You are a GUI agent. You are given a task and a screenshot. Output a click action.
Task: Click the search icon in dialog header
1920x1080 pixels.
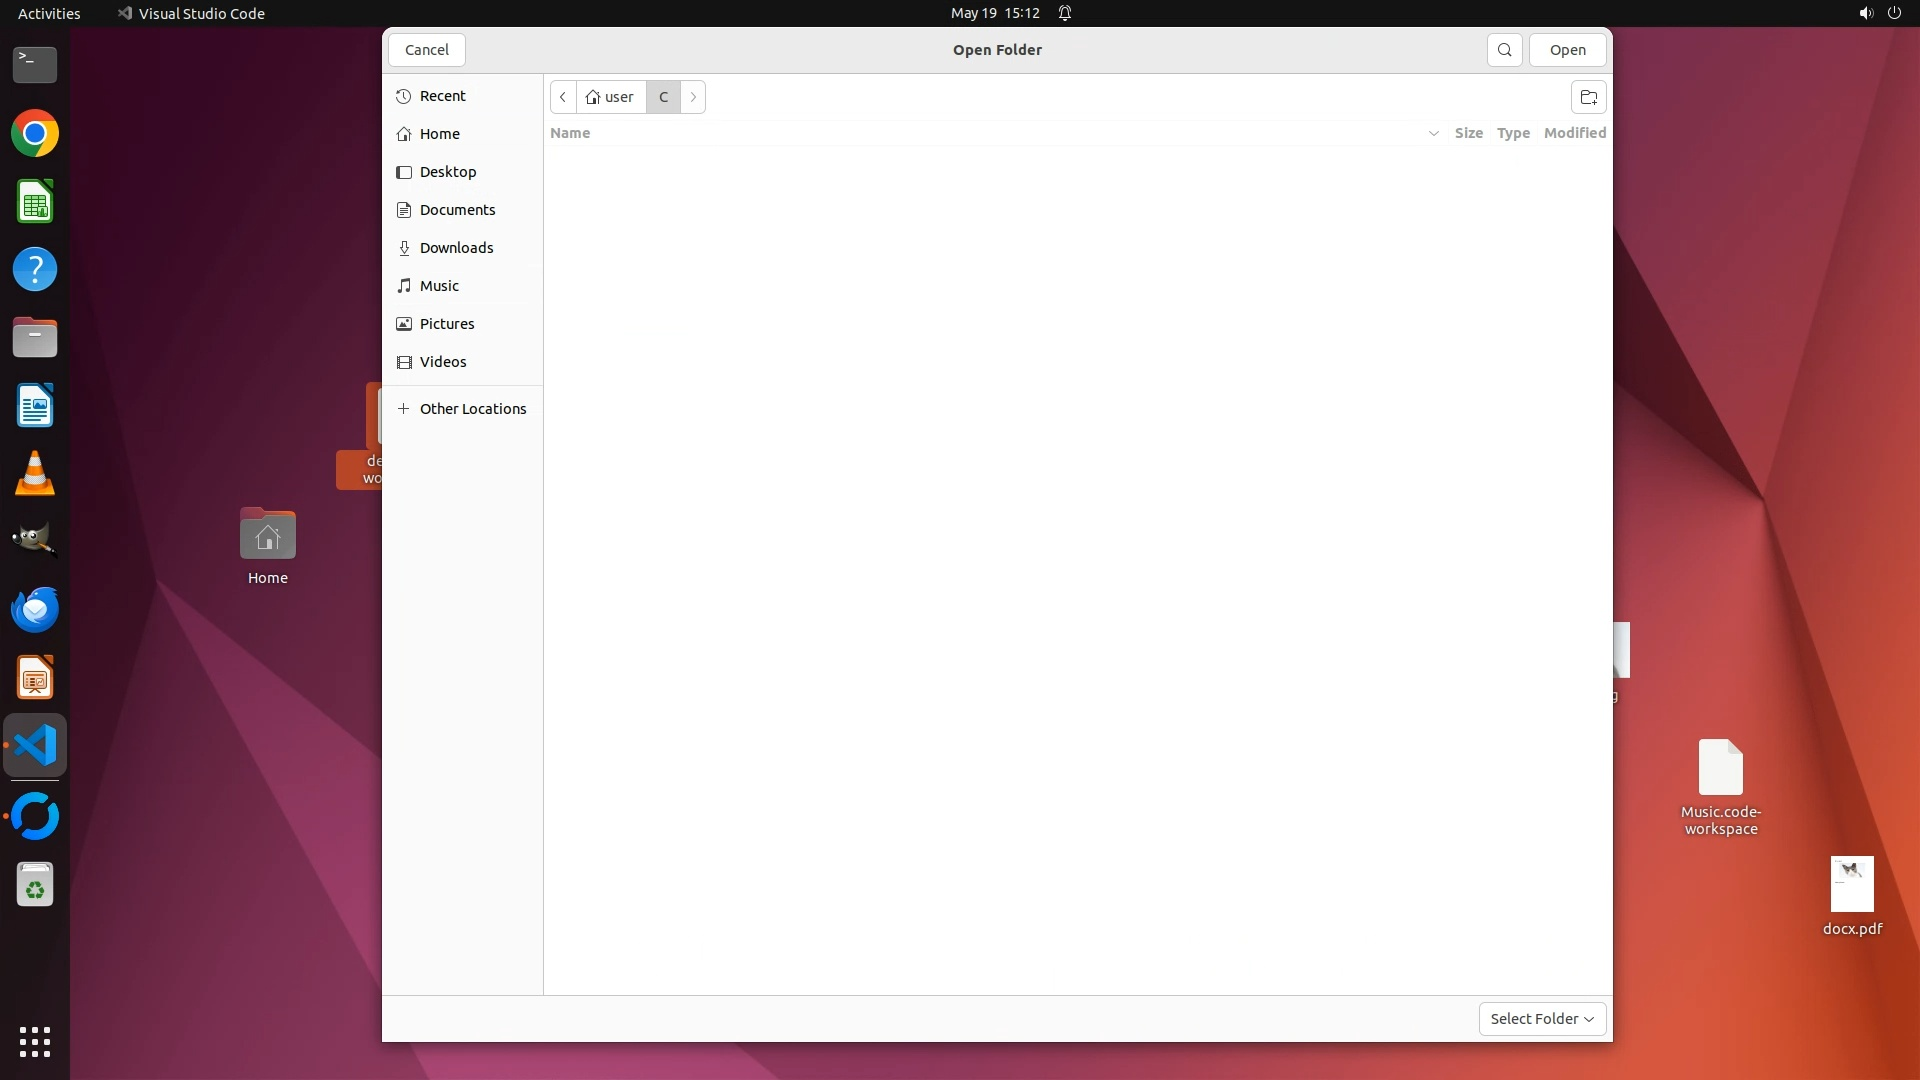(1504, 50)
